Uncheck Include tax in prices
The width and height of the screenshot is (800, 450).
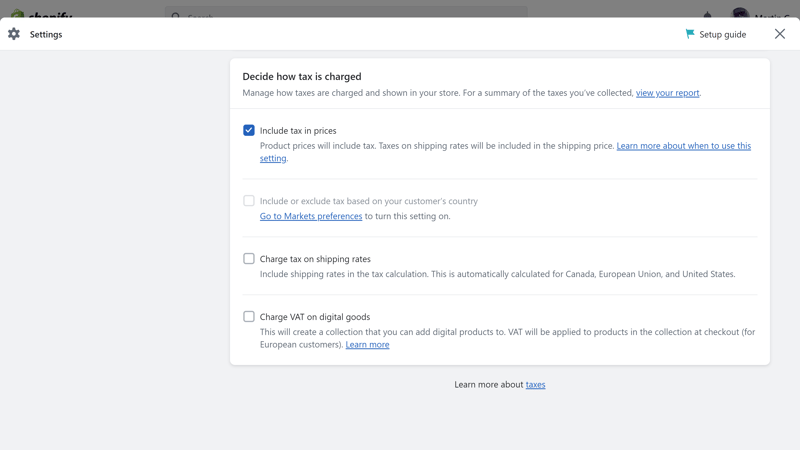[248, 130]
